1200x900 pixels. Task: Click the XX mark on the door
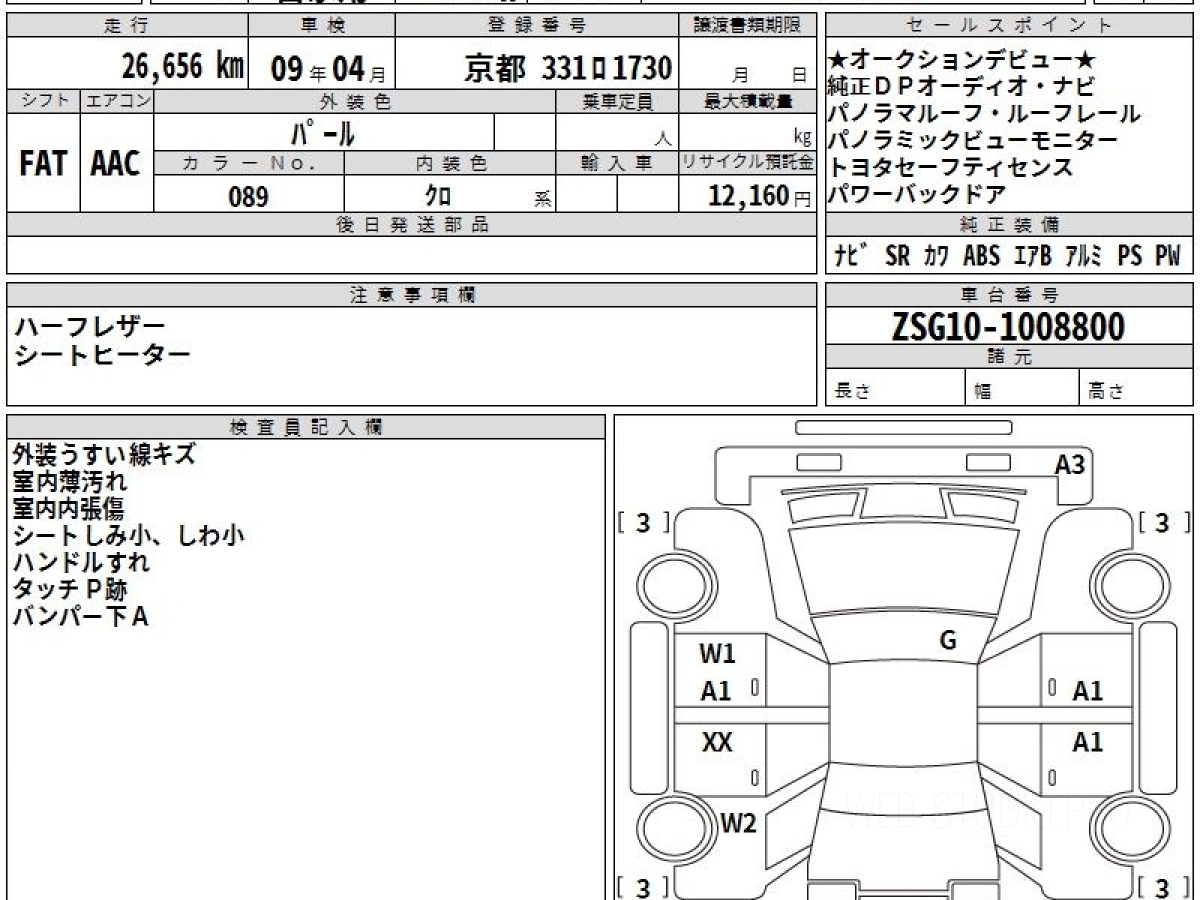pyautogui.click(x=717, y=742)
